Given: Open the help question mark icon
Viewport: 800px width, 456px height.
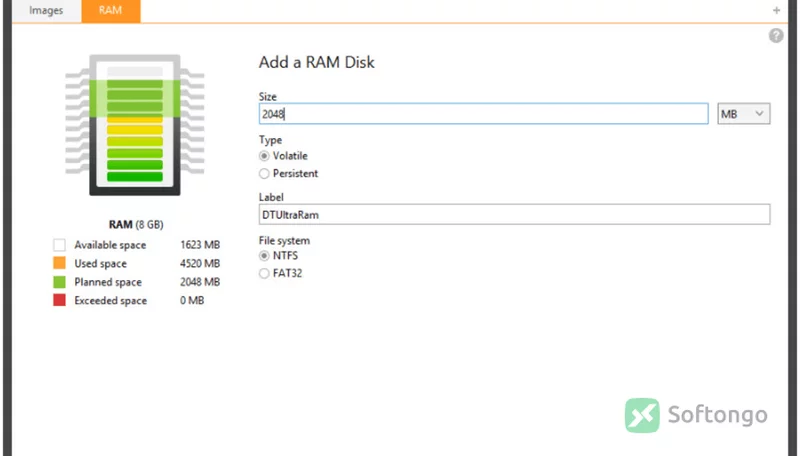Looking at the screenshot, I should [776, 36].
